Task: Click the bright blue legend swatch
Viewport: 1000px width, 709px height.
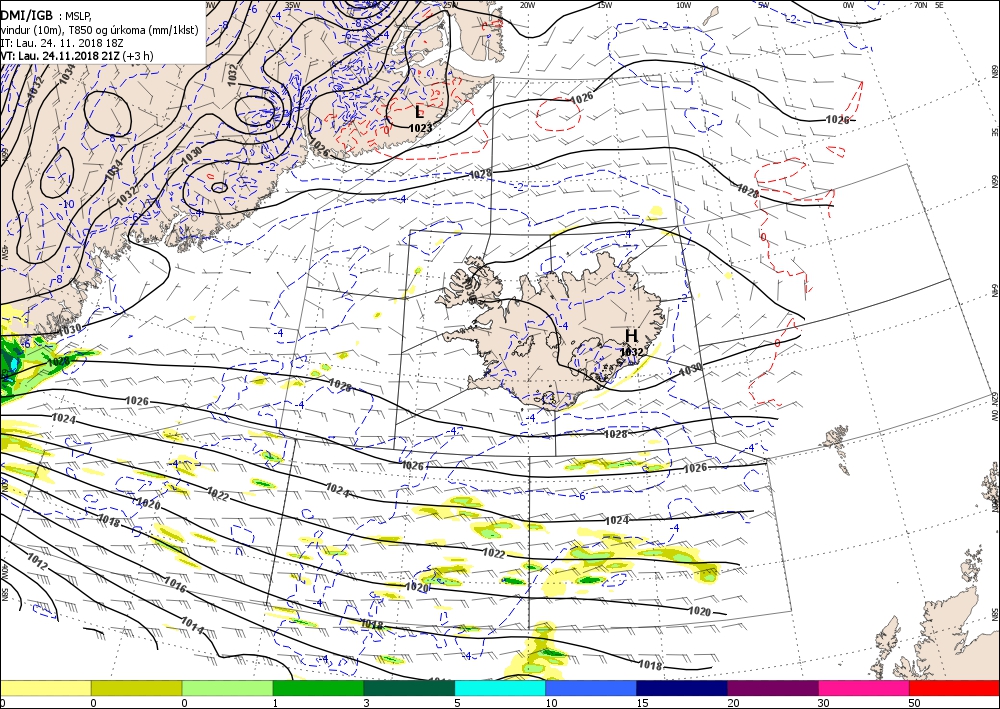Action: pyautogui.click(x=591, y=688)
